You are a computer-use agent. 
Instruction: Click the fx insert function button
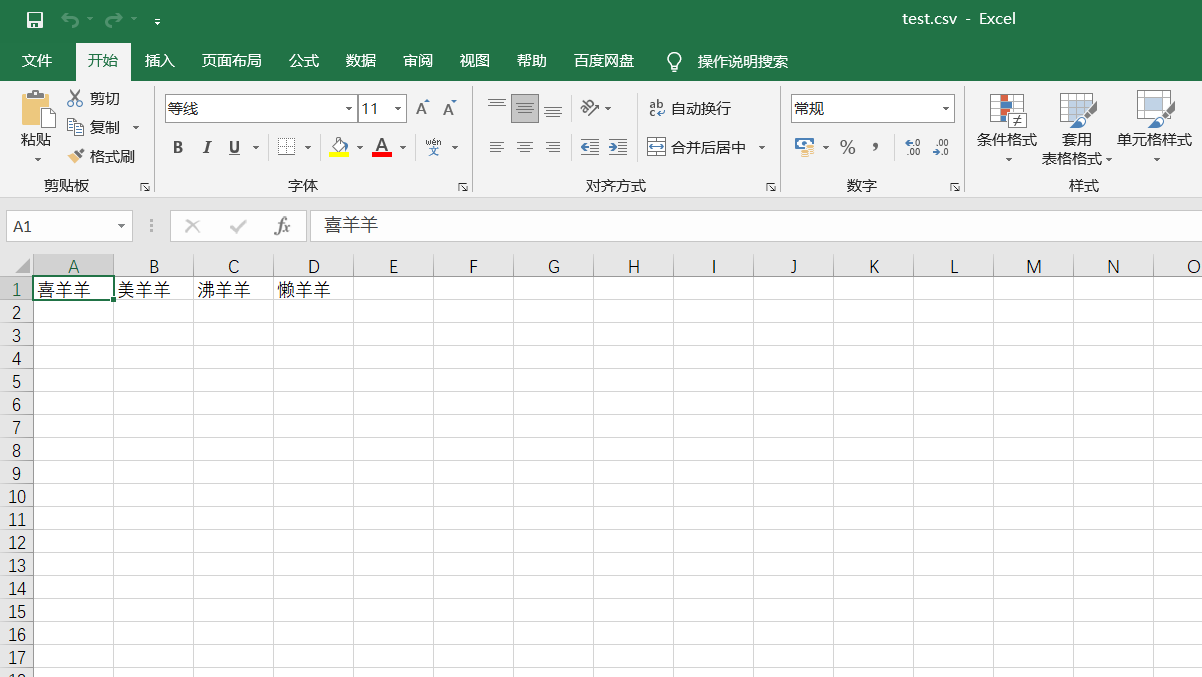(x=281, y=225)
